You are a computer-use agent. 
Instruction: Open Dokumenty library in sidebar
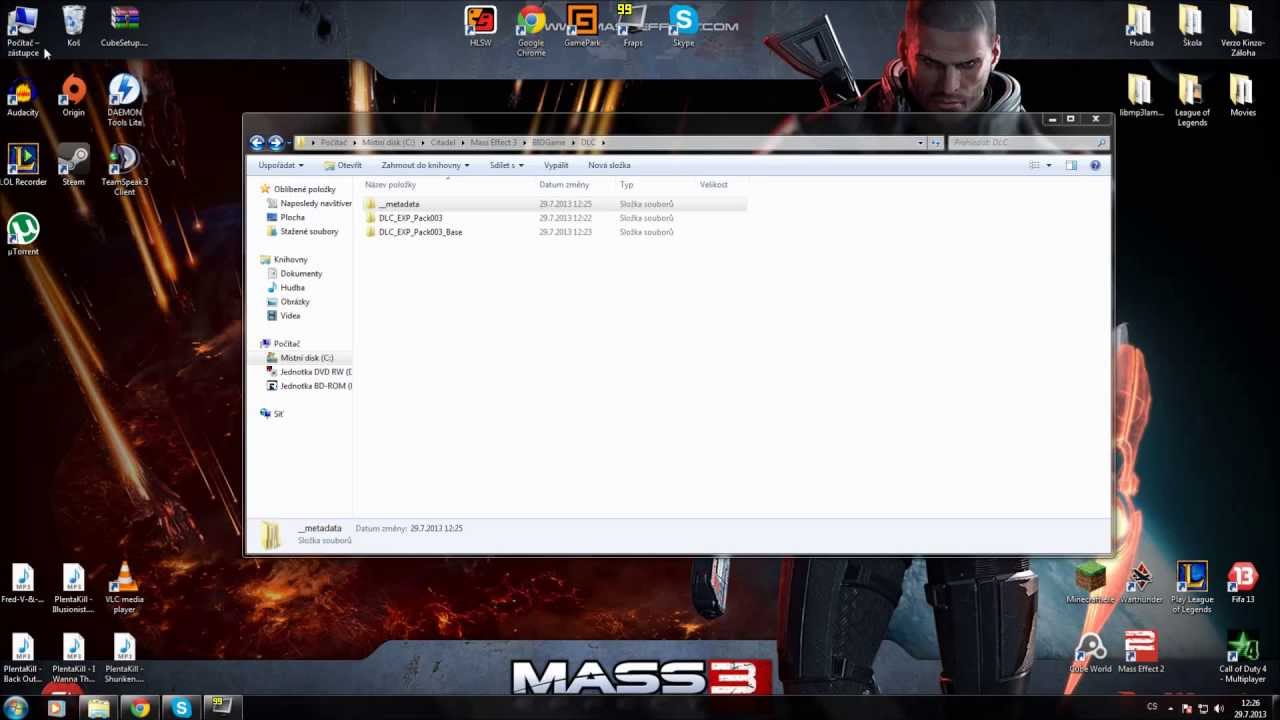pos(301,273)
